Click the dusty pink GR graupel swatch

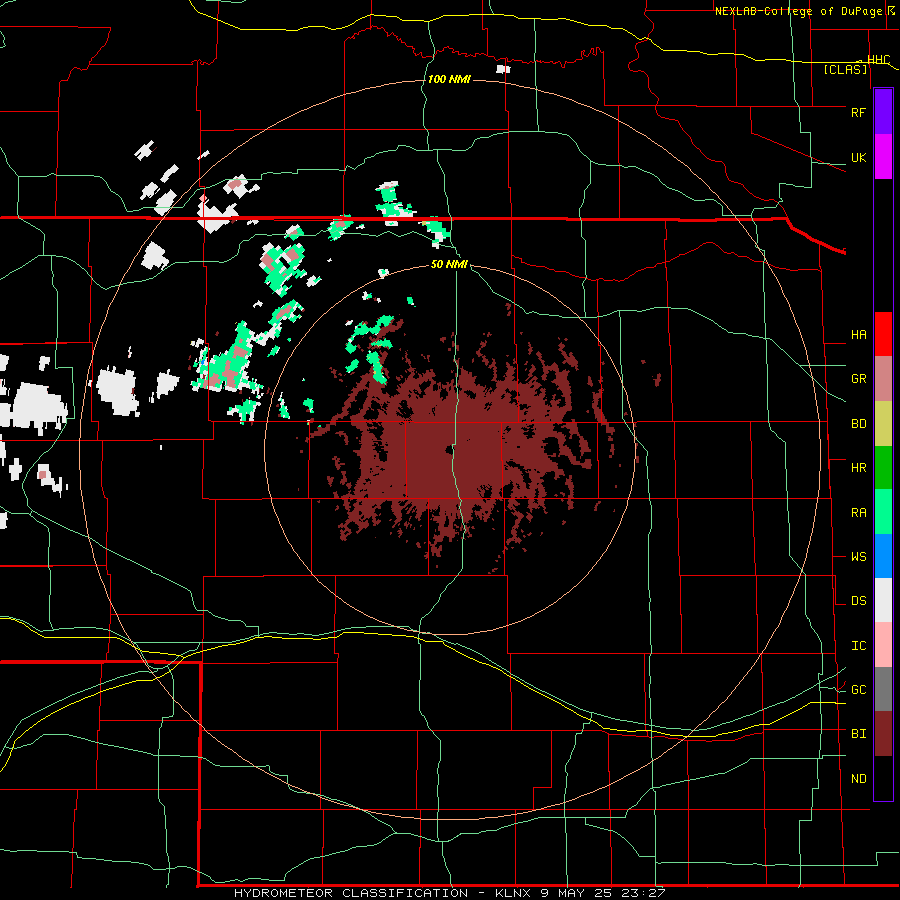[883, 379]
